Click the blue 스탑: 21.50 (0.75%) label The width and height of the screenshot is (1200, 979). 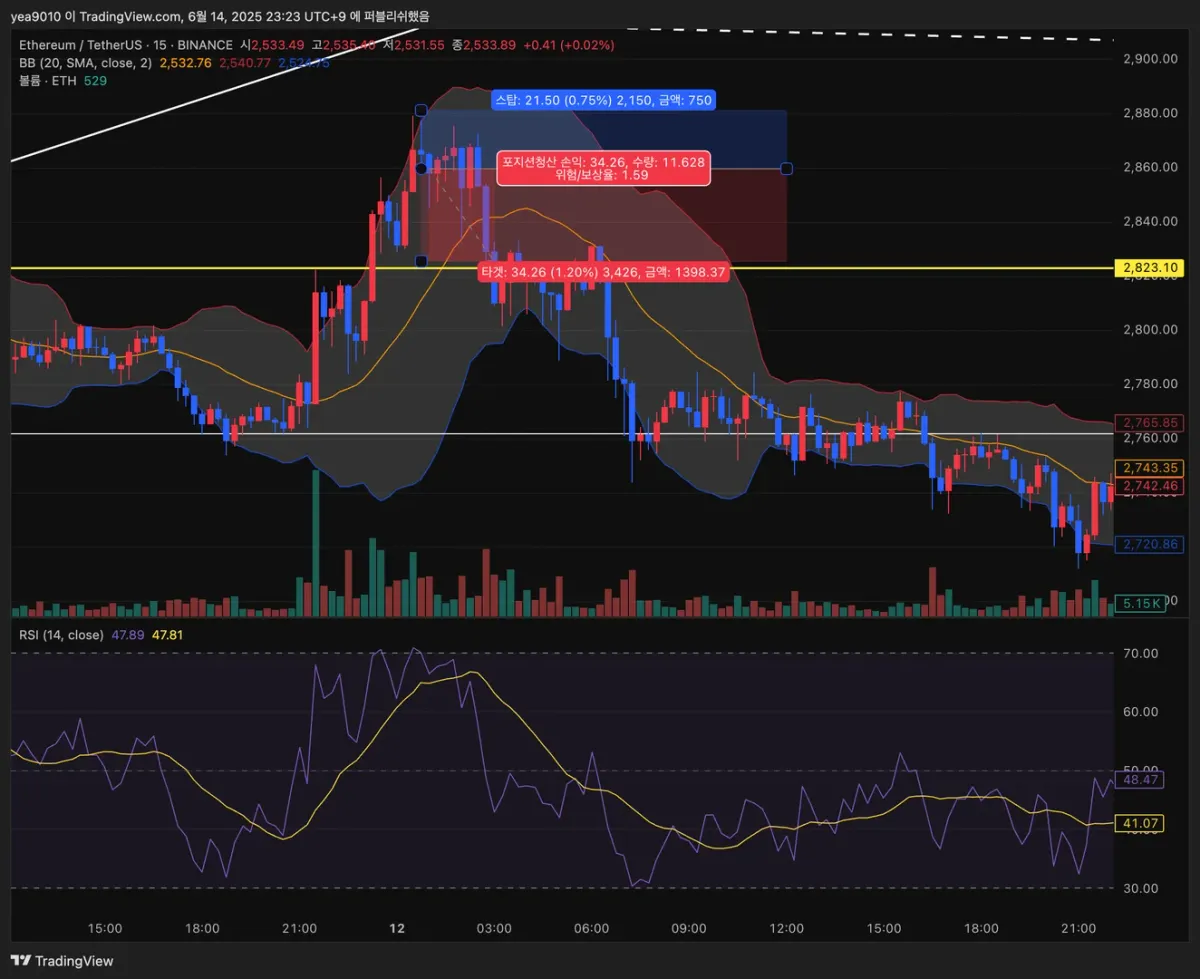click(x=602, y=100)
